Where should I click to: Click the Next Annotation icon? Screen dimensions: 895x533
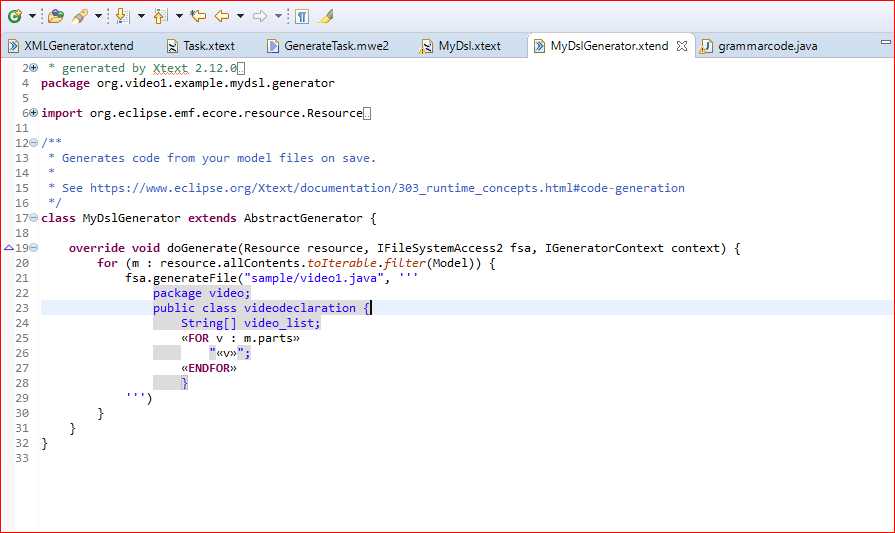pyautogui.click(x=122, y=16)
